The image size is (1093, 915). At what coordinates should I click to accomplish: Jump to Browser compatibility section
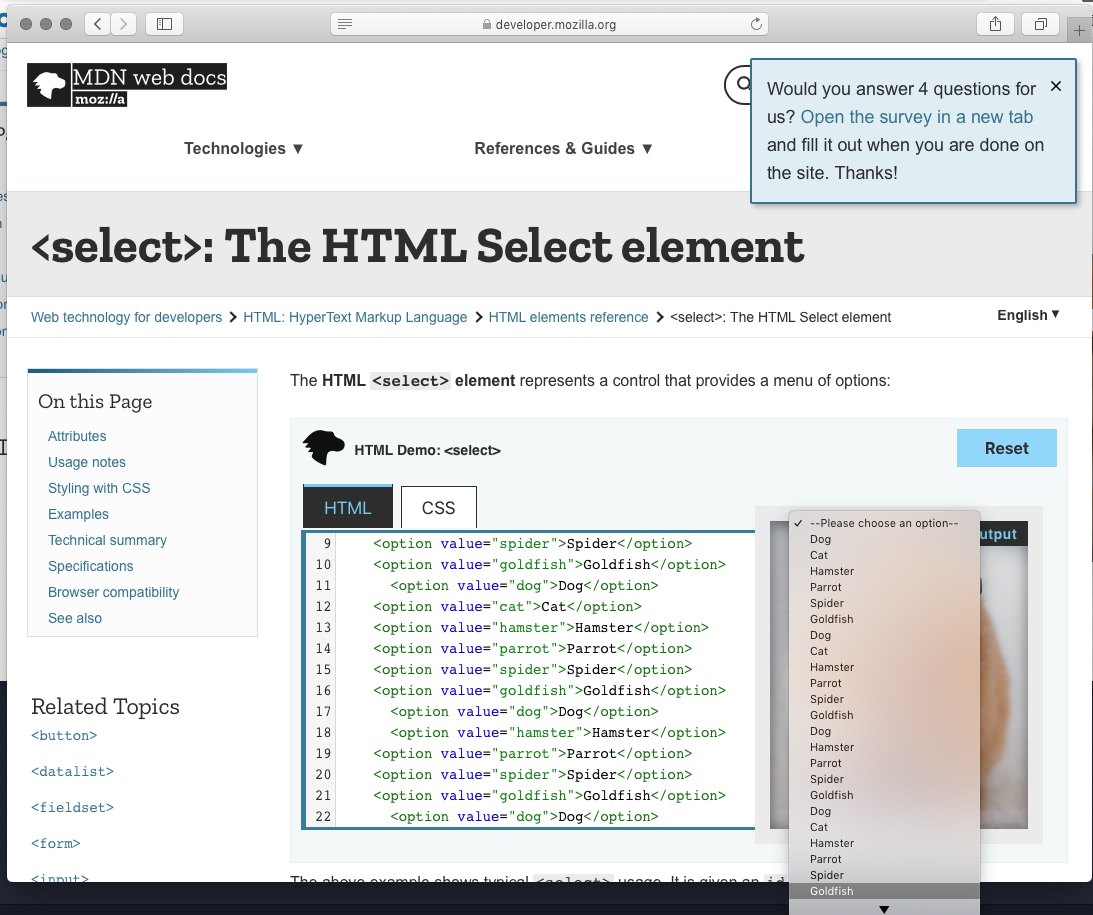(x=114, y=592)
